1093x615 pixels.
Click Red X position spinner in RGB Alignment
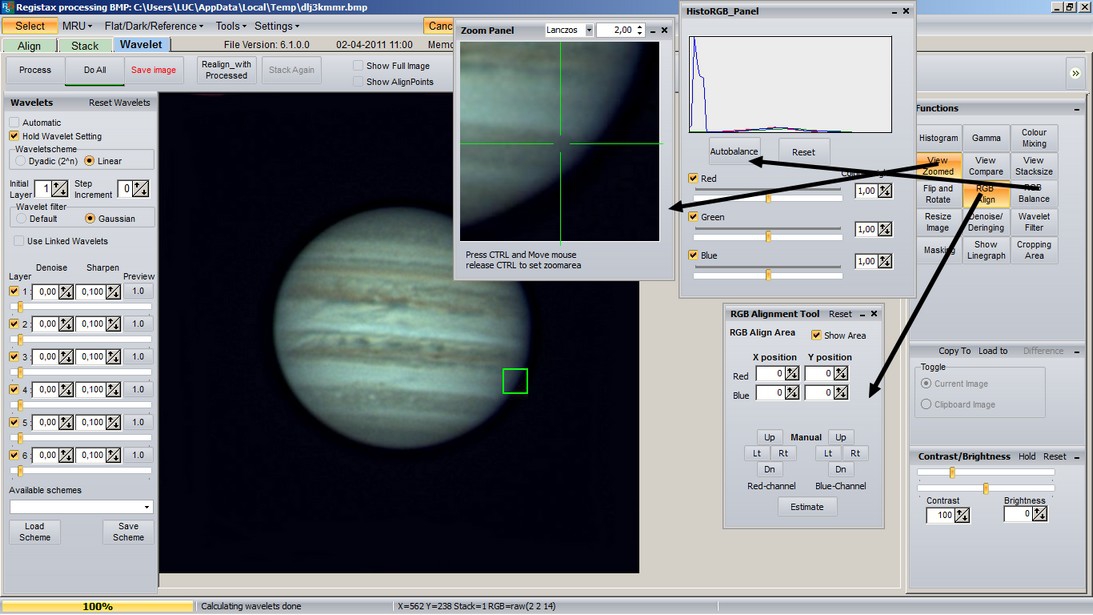791,374
